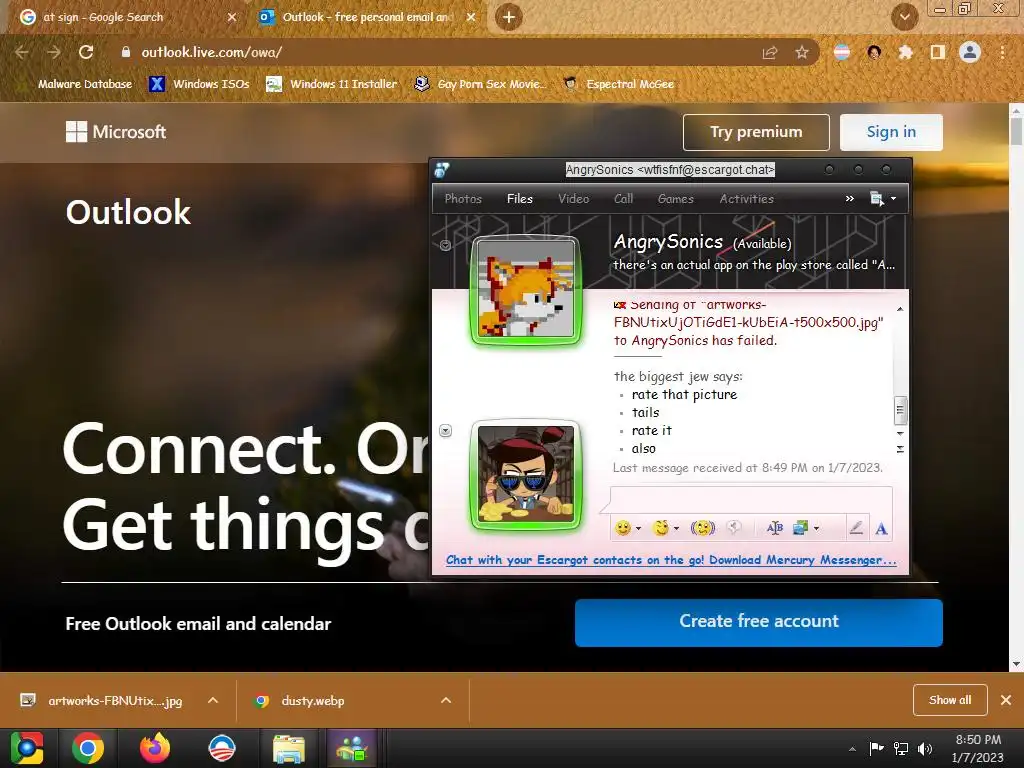Open the emoticon dropdown arrow
The image size is (1024, 768).
(639, 528)
